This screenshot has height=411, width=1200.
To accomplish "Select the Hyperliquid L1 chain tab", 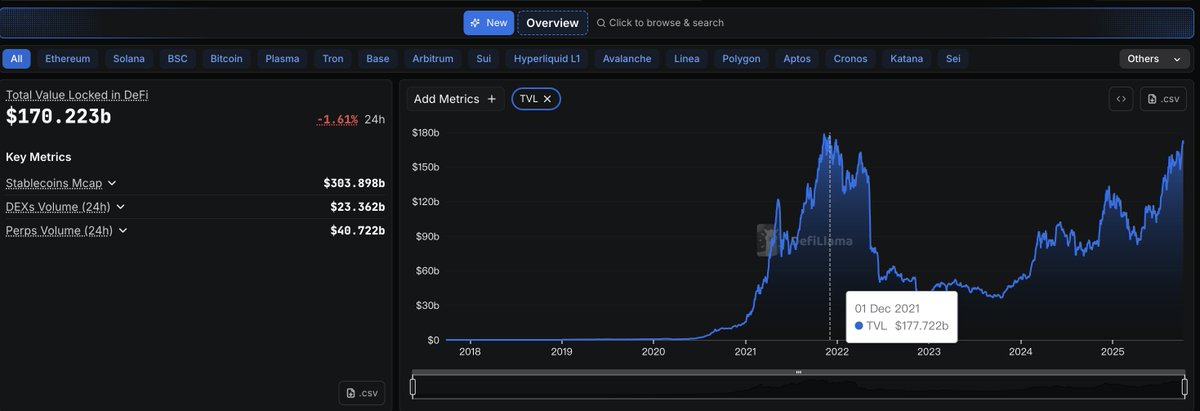I will pos(546,59).
